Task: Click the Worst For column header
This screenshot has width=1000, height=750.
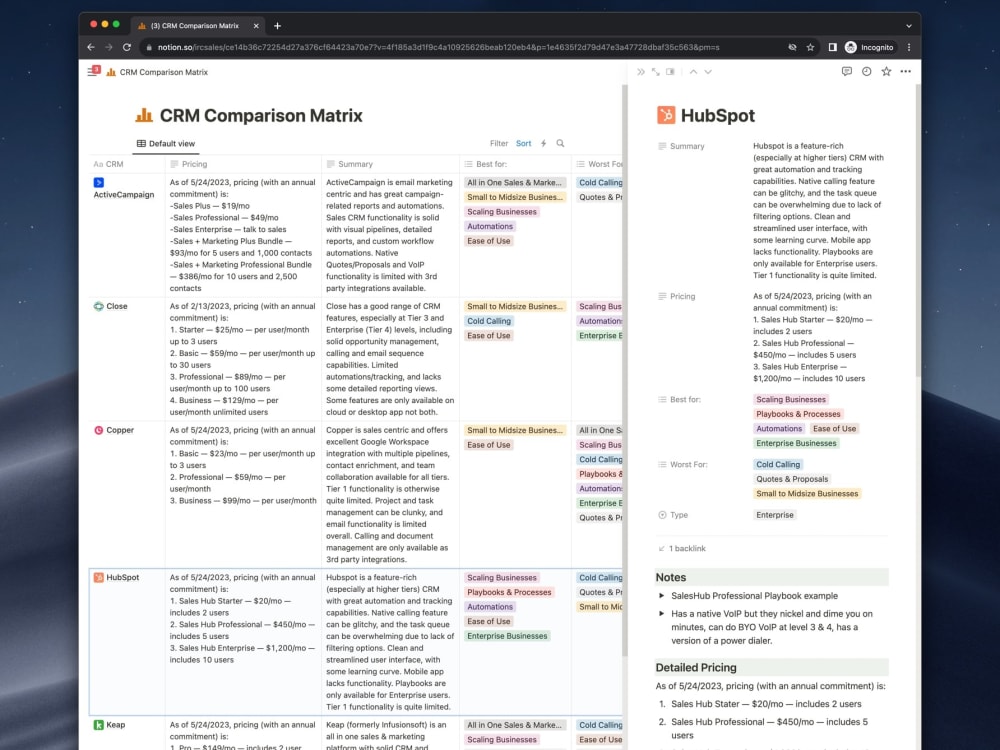Action: (x=597, y=164)
